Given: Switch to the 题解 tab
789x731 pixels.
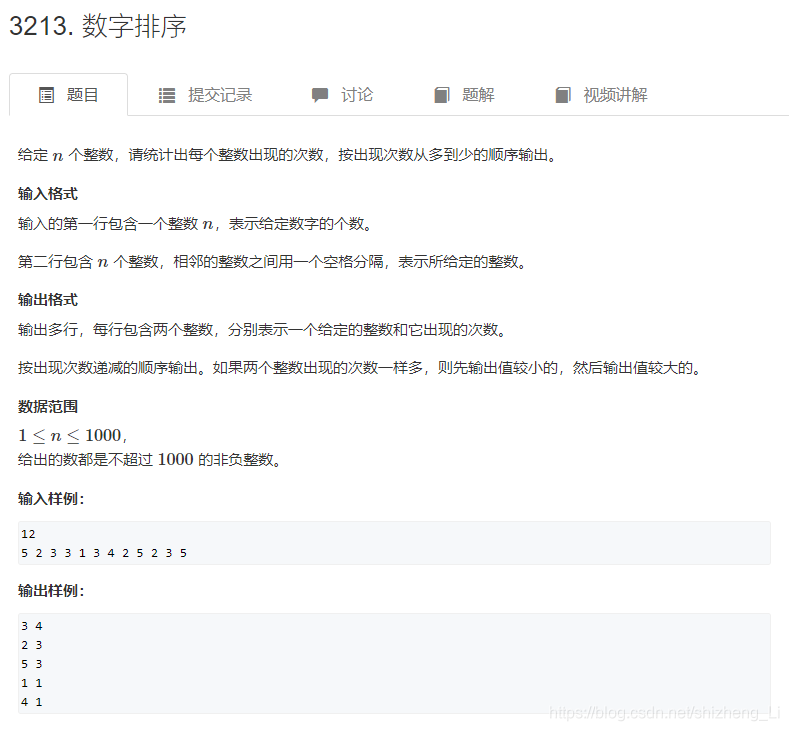Looking at the screenshot, I should (x=464, y=95).
